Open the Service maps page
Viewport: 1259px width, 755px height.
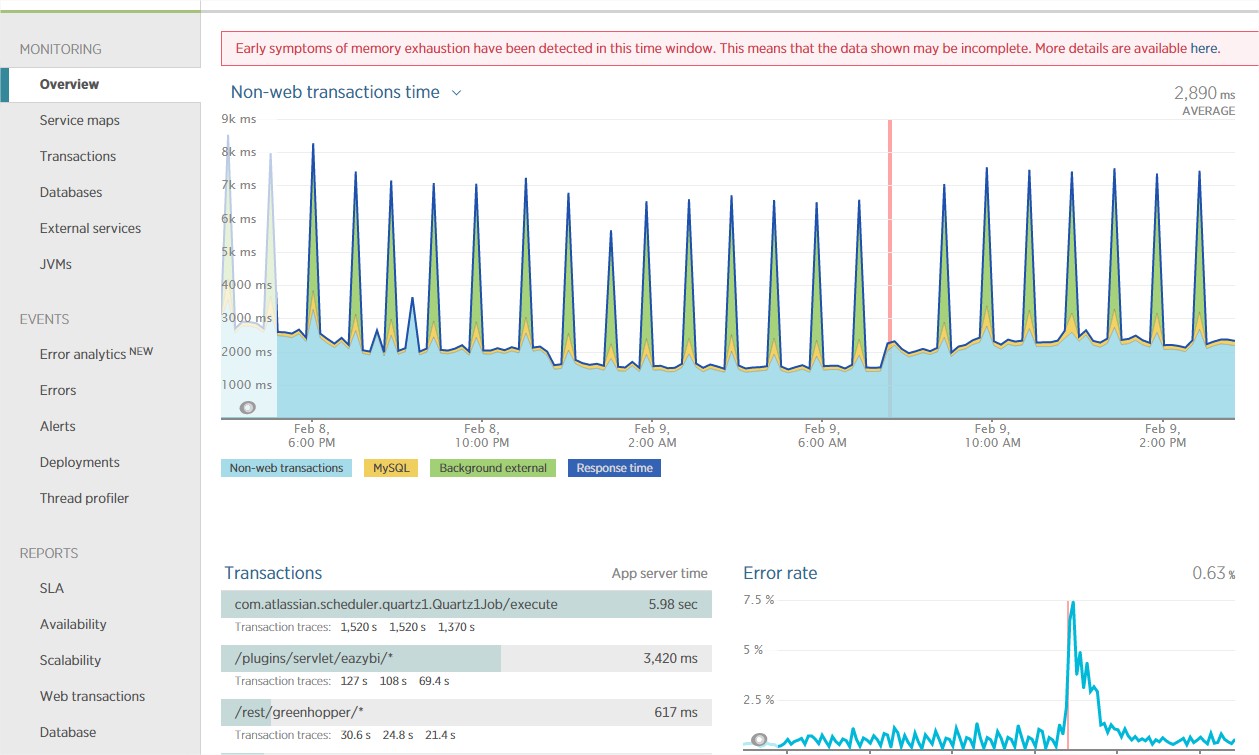pyautogui.click(x=79, y=120)
